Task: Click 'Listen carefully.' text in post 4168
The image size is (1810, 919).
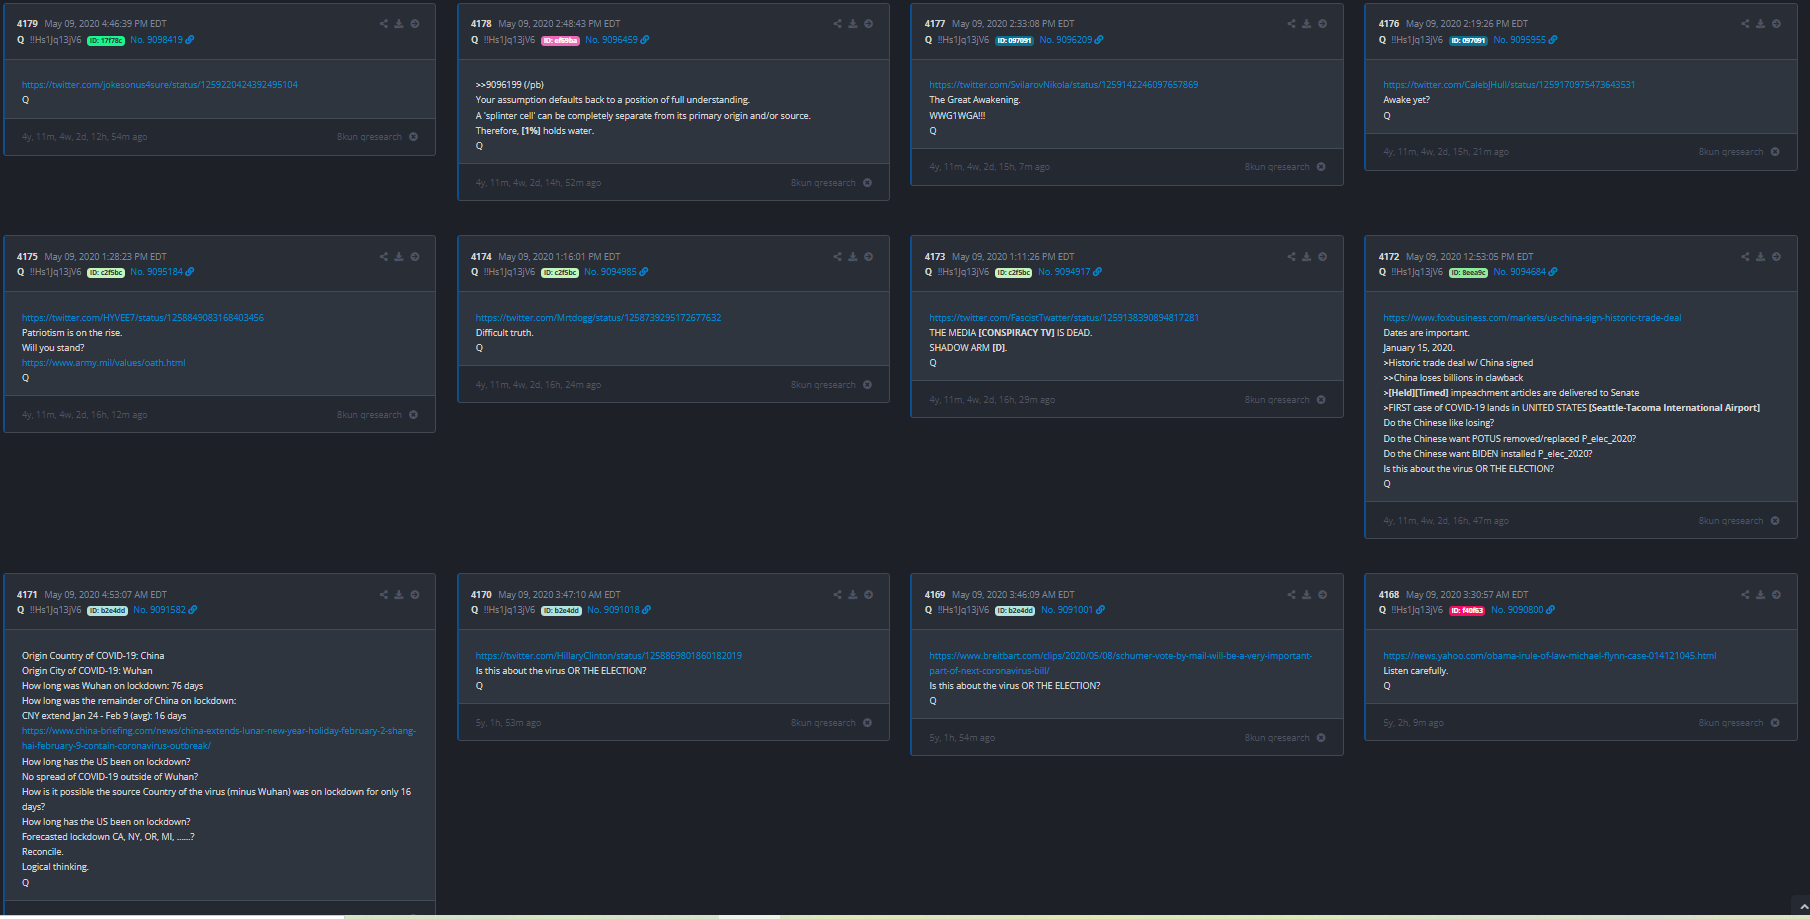Action: [x=1415, y=671]
